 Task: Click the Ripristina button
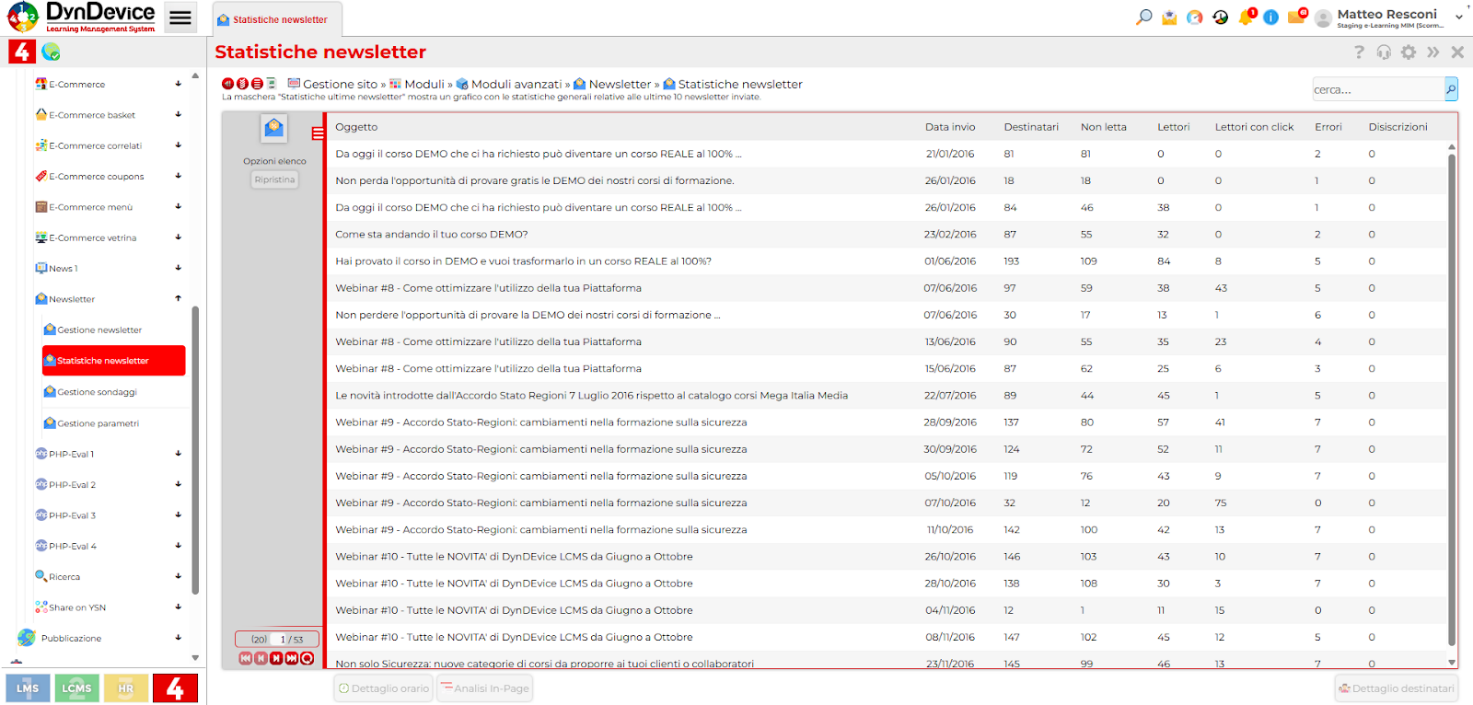pos(274,181)
